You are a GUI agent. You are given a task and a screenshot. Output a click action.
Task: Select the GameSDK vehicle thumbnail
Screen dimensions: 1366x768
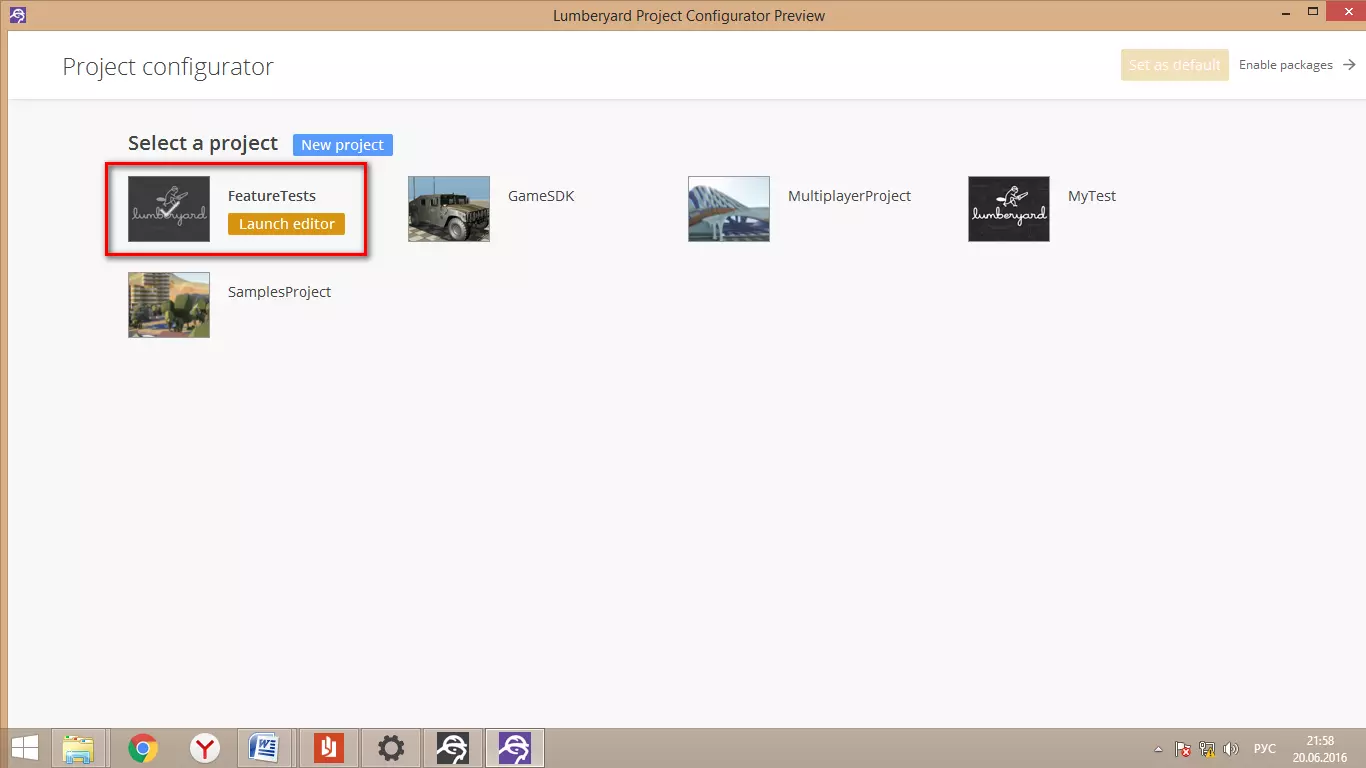[449, 209]
